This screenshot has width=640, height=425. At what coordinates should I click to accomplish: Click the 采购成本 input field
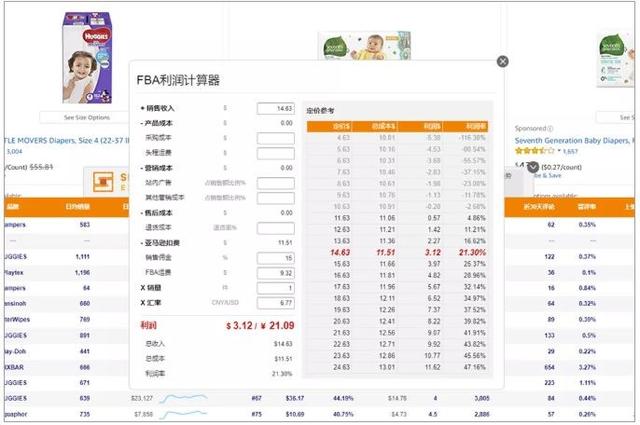click(x=274, y=138)
